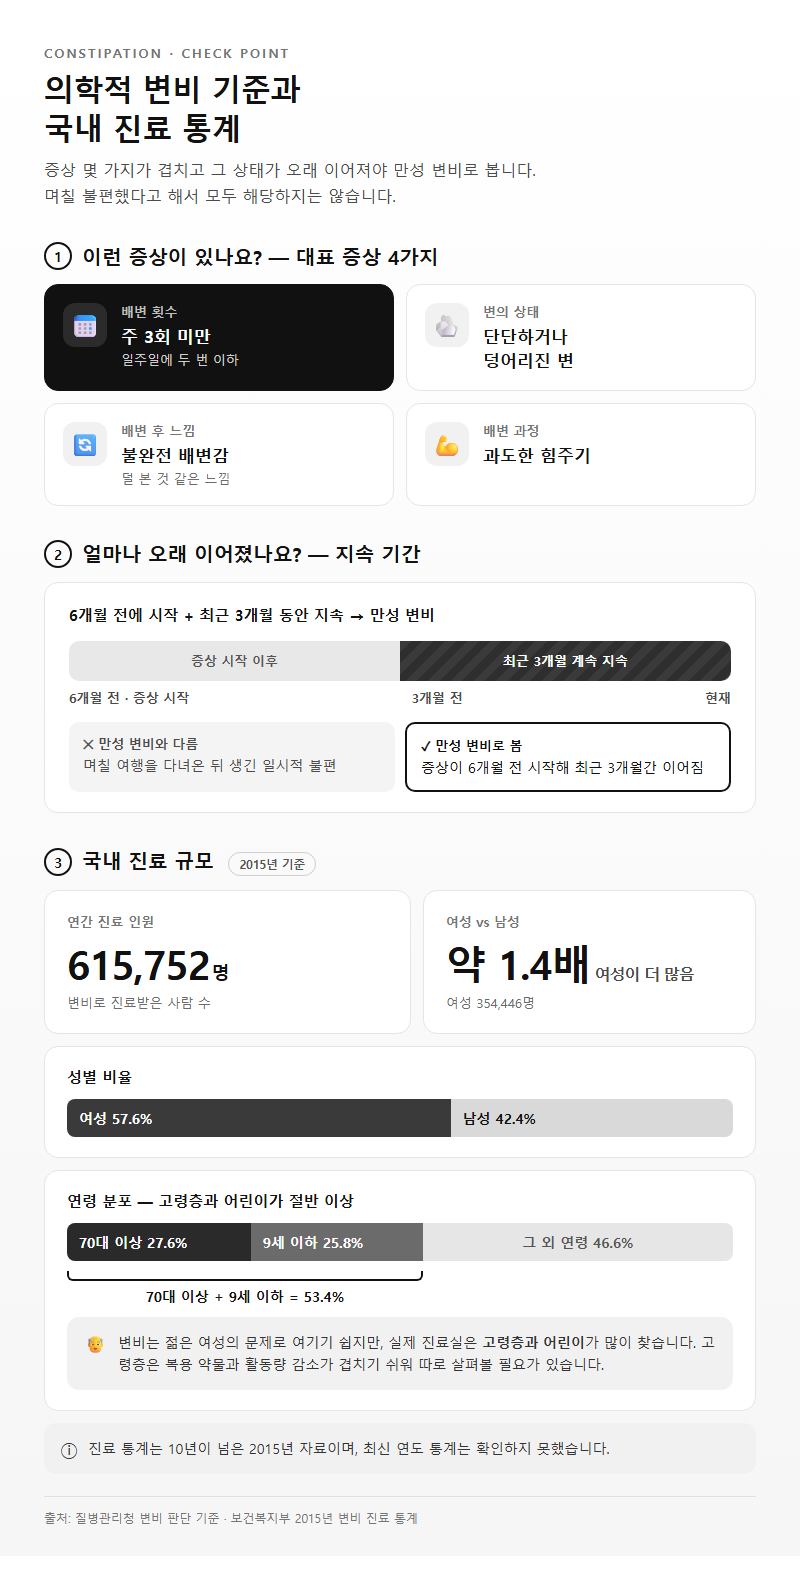Screen dimensions: 800x1580
Task: Click the 3개월 전 timeline label
Action: (x=437, y=698)
